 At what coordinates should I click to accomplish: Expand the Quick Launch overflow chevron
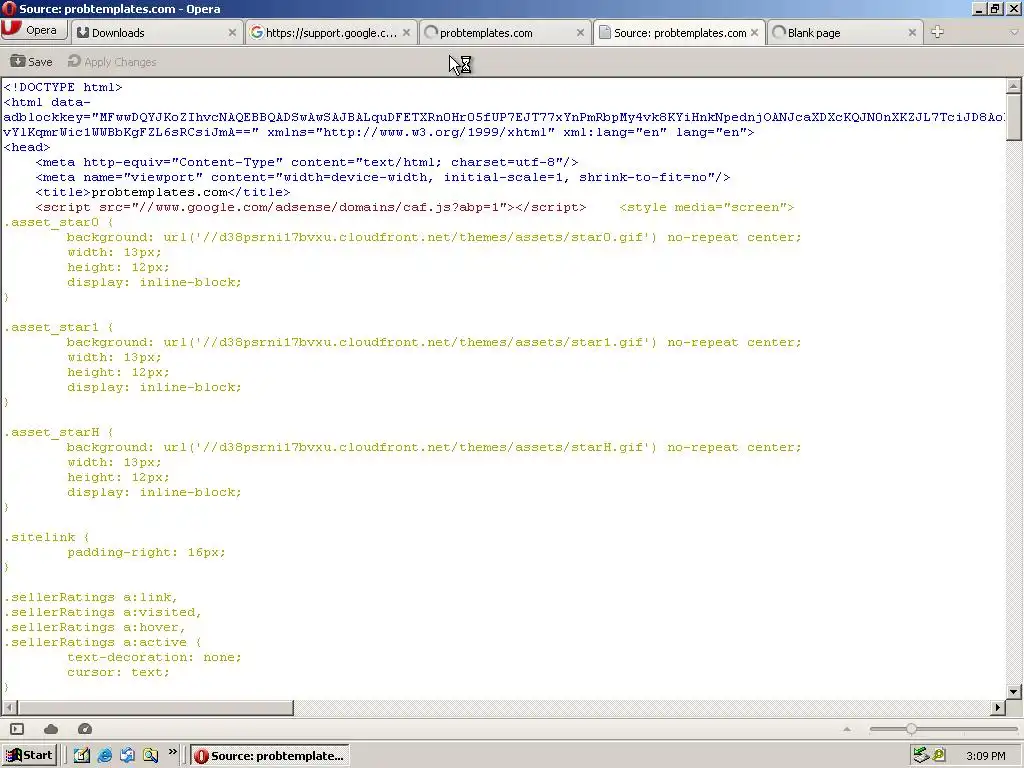click(x=172, y=752)
